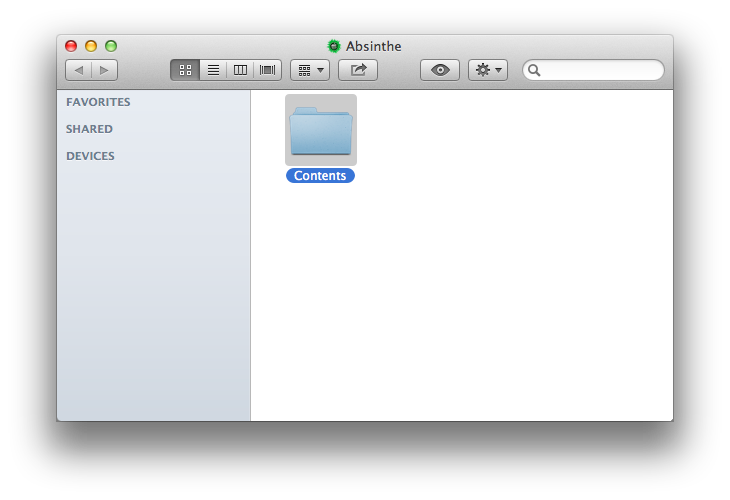Switch to list view
The height and width of the screenshot is (500, 730).
tap(213, 70)
